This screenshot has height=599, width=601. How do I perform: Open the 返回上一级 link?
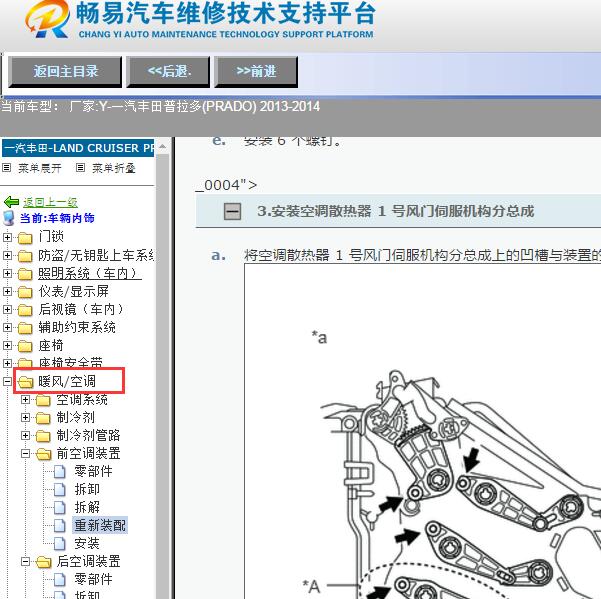click(x=50, y=202)
